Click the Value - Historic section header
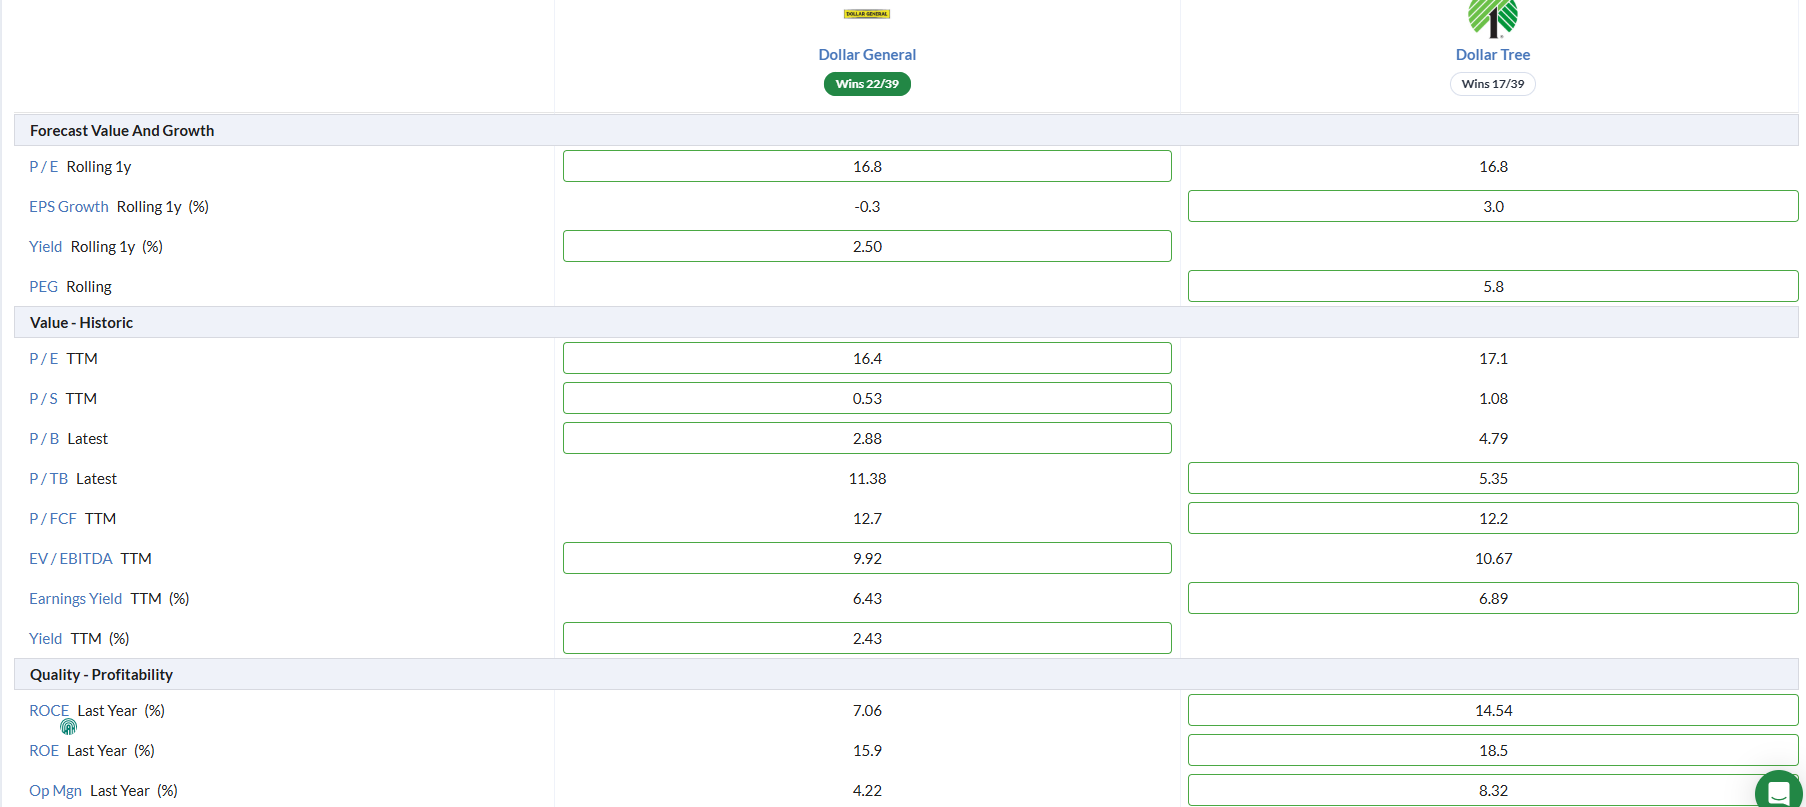Viewport: 1806px width, 807px height. pyautogui.click(x=906, y=322)
